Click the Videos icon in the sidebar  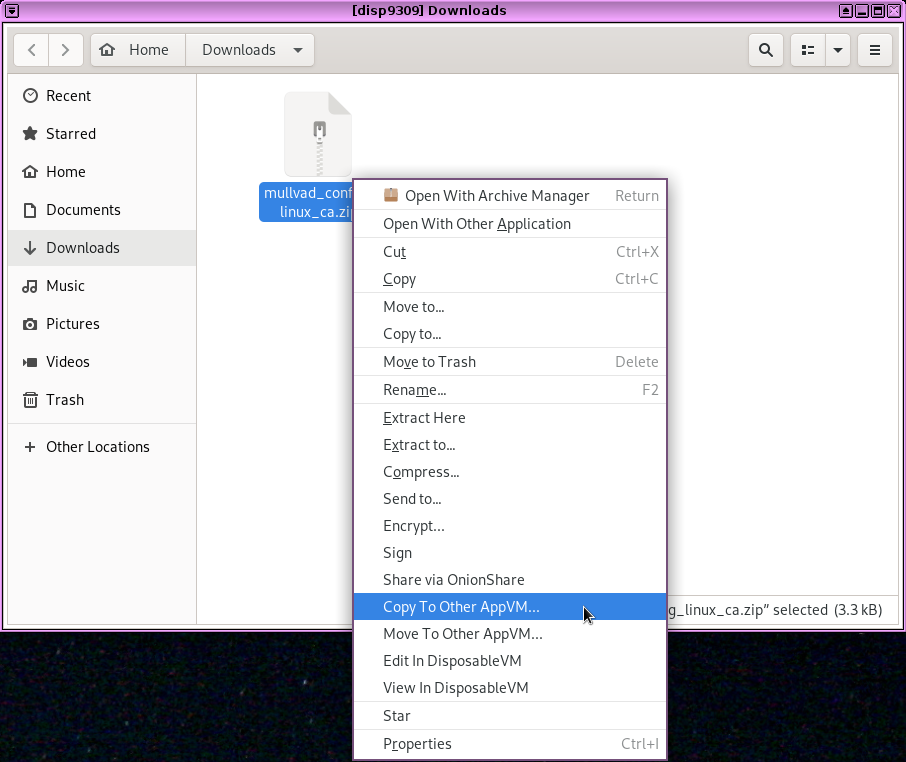click(30, 362)
